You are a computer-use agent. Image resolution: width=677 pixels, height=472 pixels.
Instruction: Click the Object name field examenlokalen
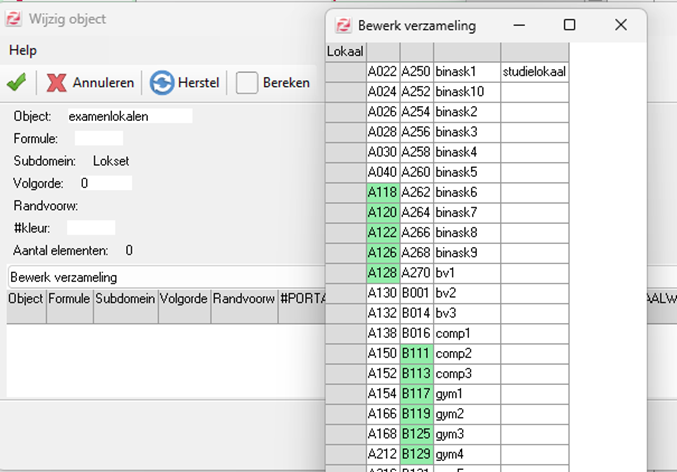[129, 117]
